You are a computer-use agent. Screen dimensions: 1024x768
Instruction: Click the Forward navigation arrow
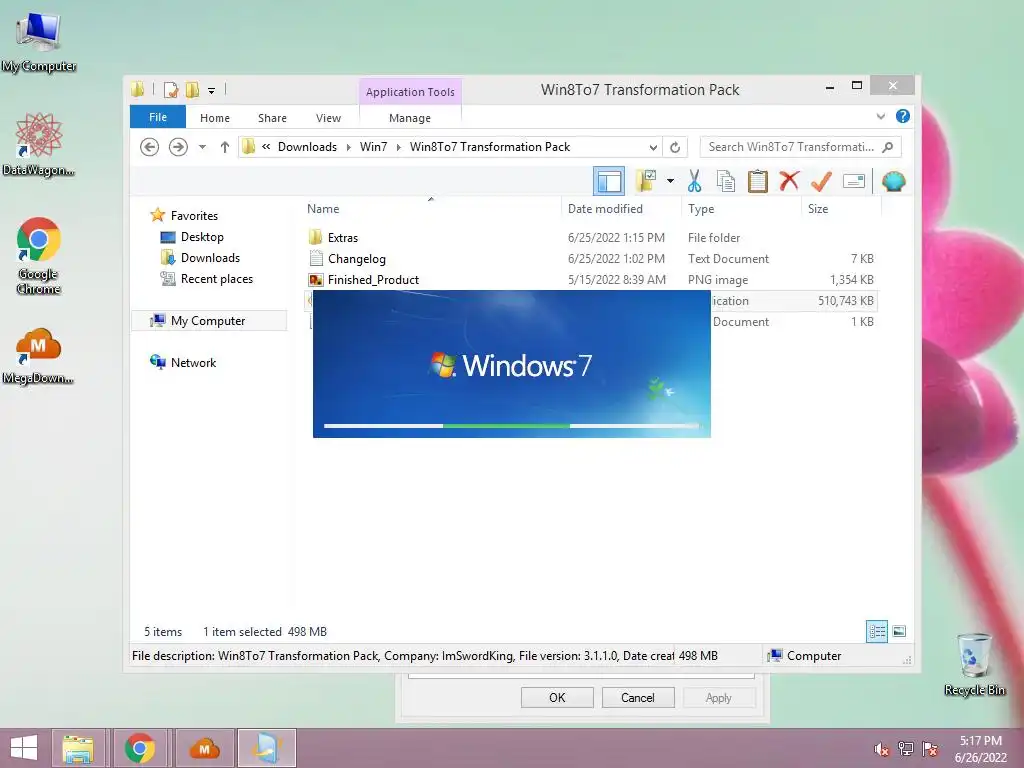pyautogui.click(x=178, y=147)
